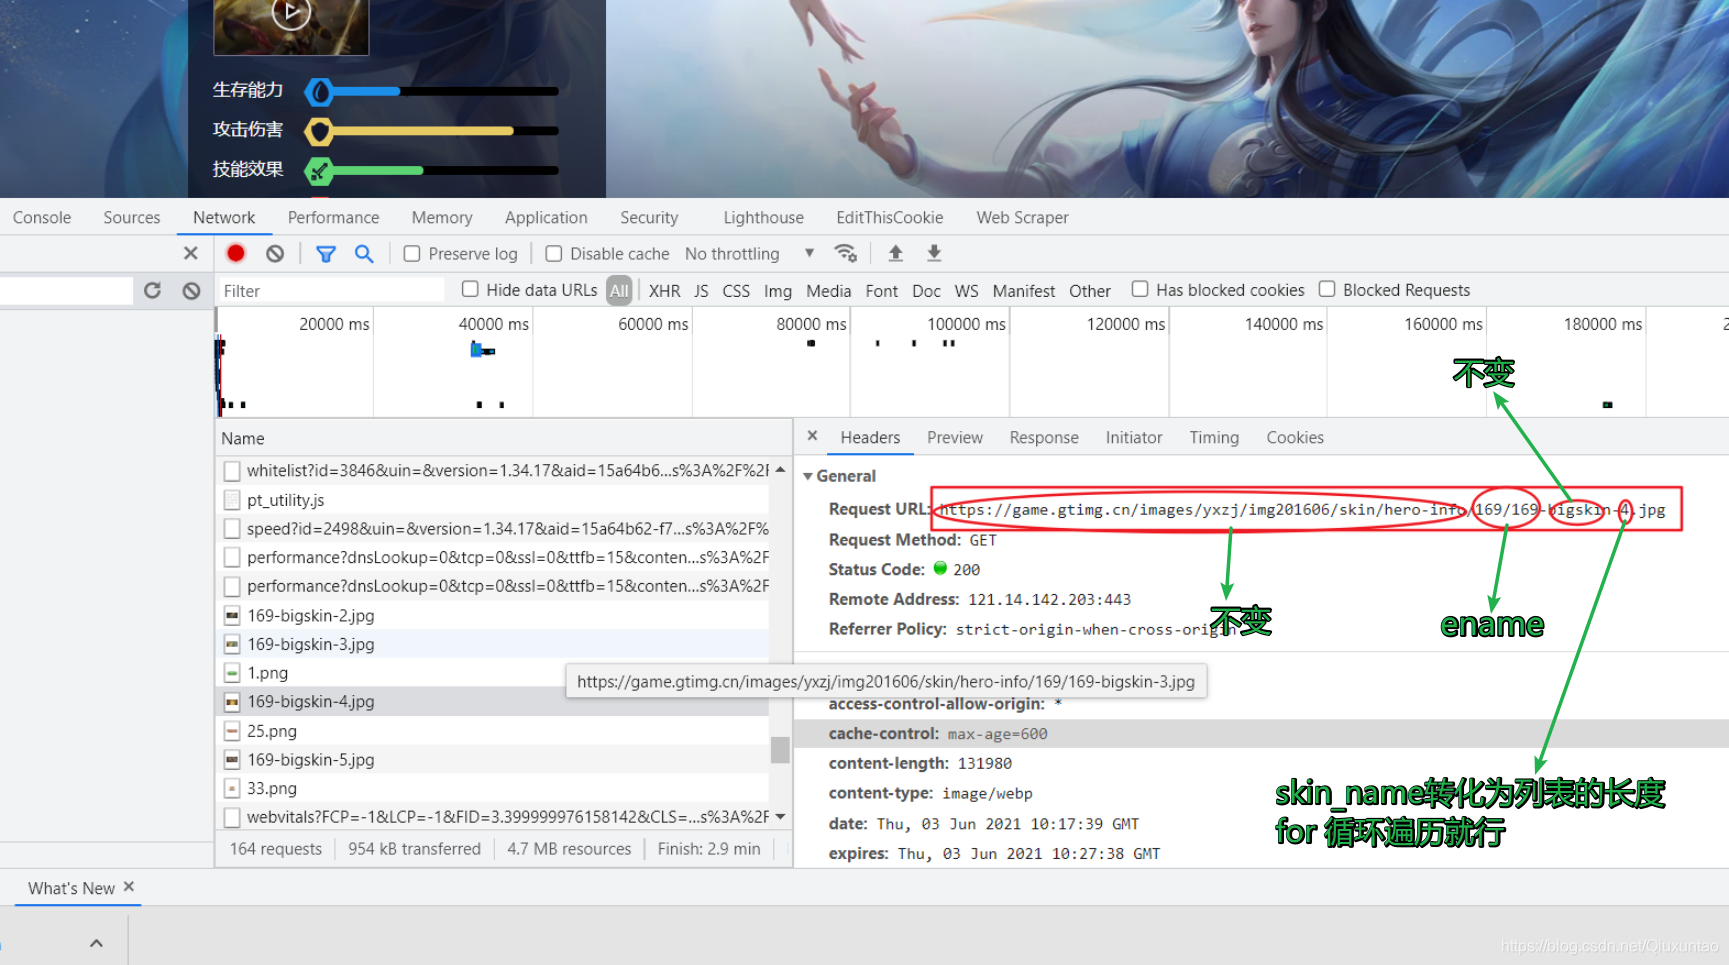
Task: Show the Response tab of the request
Action: tap(1044, 437)
